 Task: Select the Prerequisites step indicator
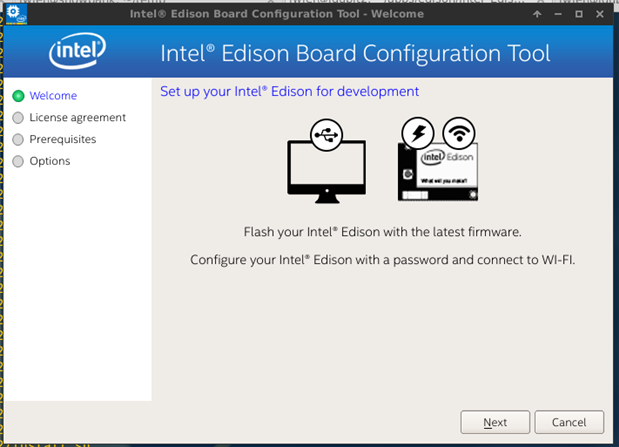(18, 140)
